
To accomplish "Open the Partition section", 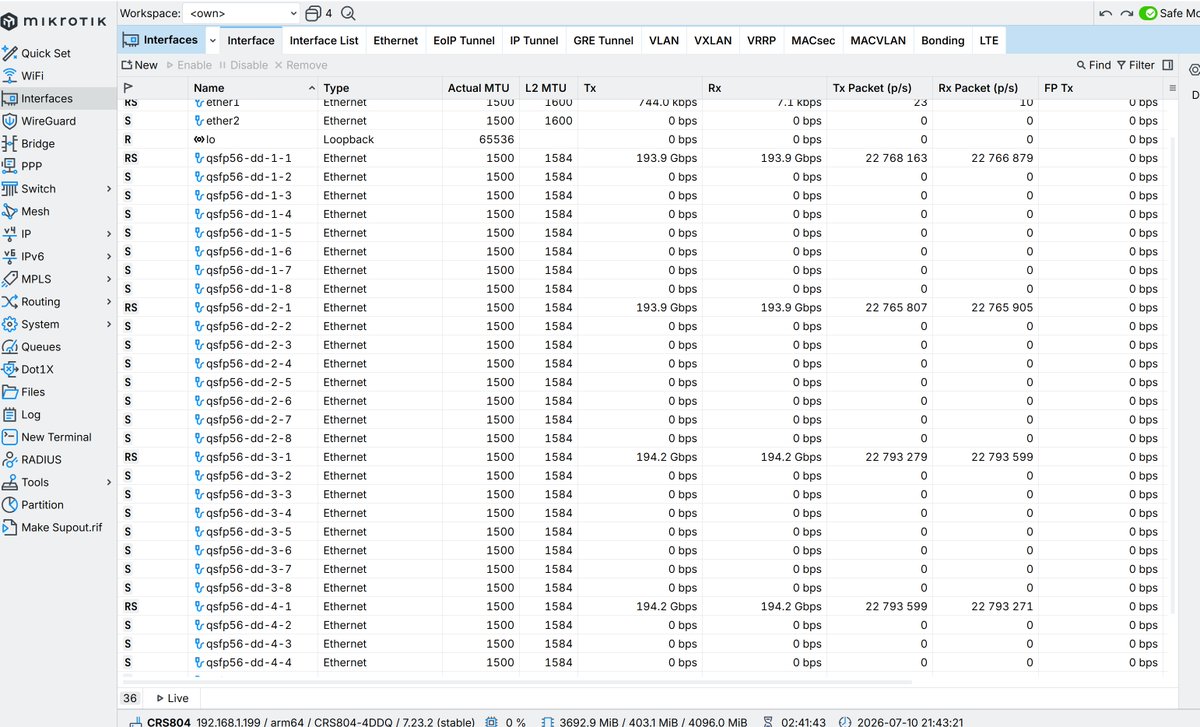I will tap(42, 505).
